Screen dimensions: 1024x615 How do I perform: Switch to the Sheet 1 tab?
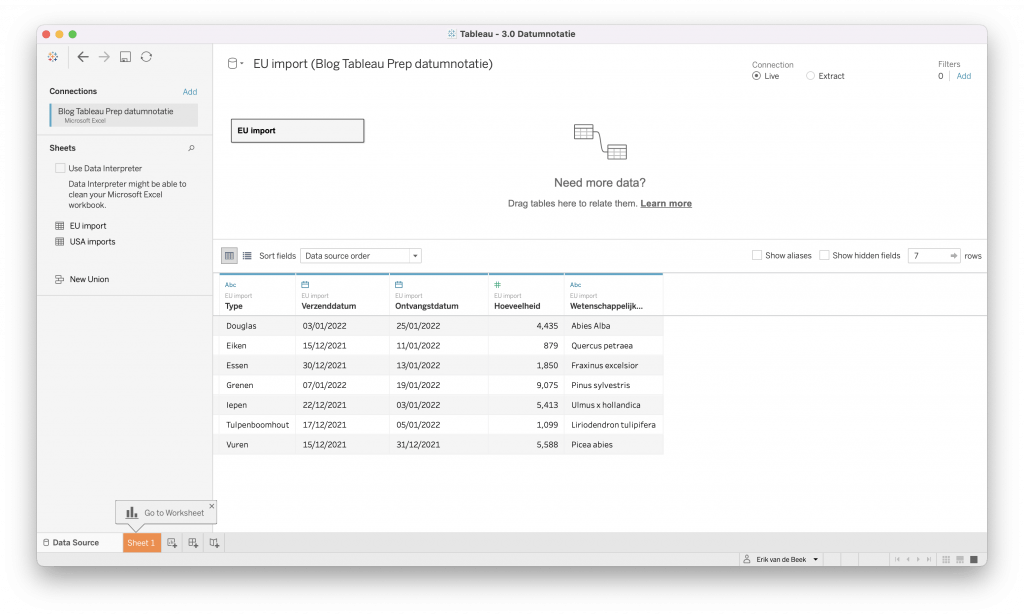click(x=141, y=543)
